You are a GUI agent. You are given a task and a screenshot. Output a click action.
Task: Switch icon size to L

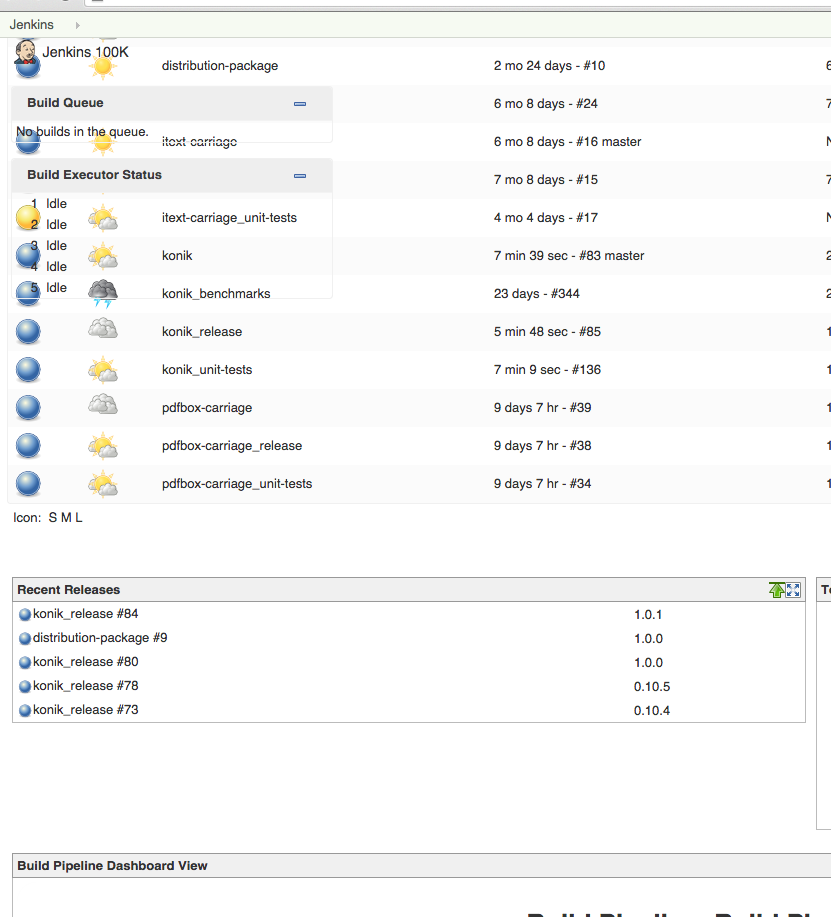pyautogui.click(x=79, y=517)
